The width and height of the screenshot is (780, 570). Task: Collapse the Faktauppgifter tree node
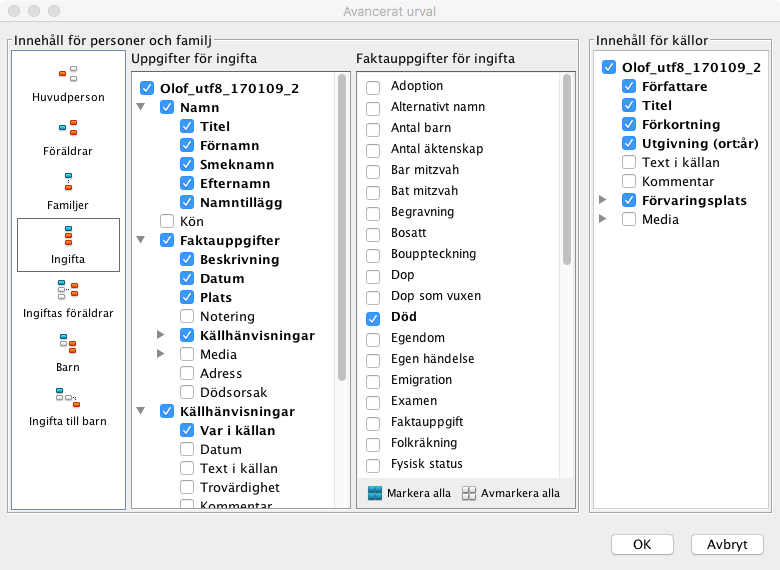coord(141,241)
